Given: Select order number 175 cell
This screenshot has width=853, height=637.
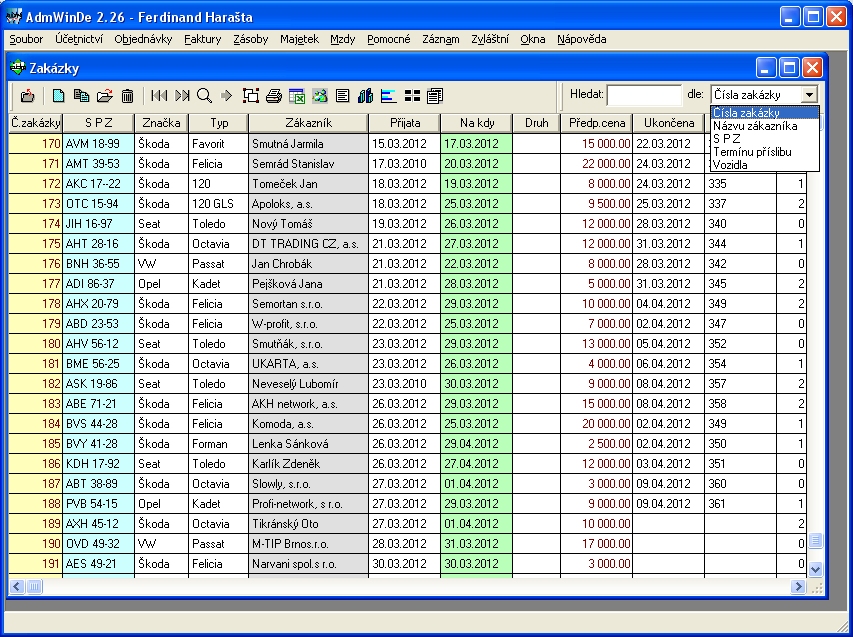Looking at the screenshot, I should pos(35,244).
